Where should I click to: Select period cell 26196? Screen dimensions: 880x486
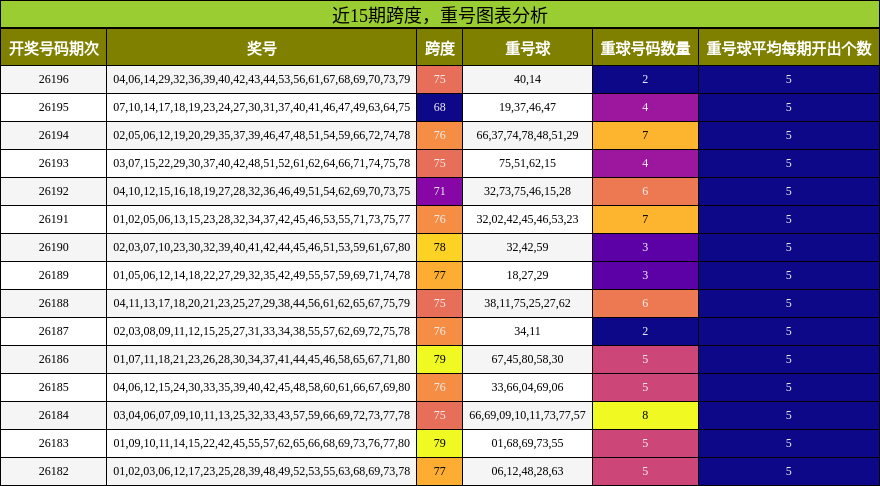pyautogui.click(x=53, y=79)
